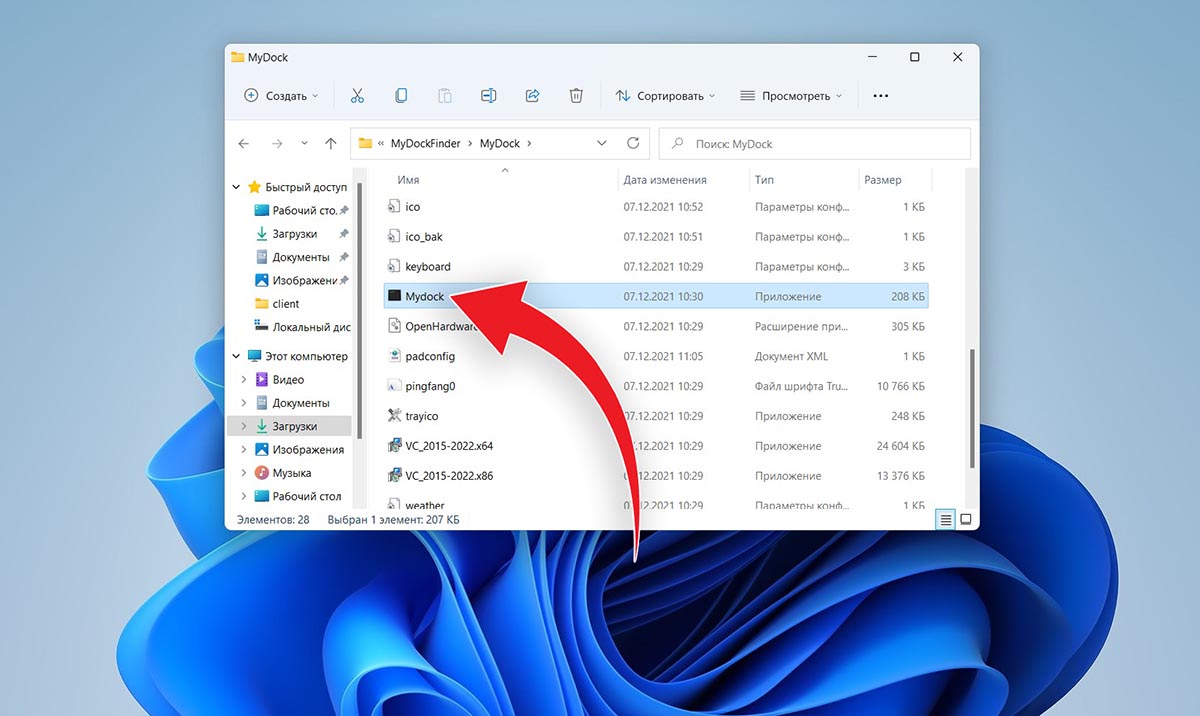Click the Copy icon in toolbar
Image resolution: width=1200 pixels, height=716 pixels.
tap(401, 96)
